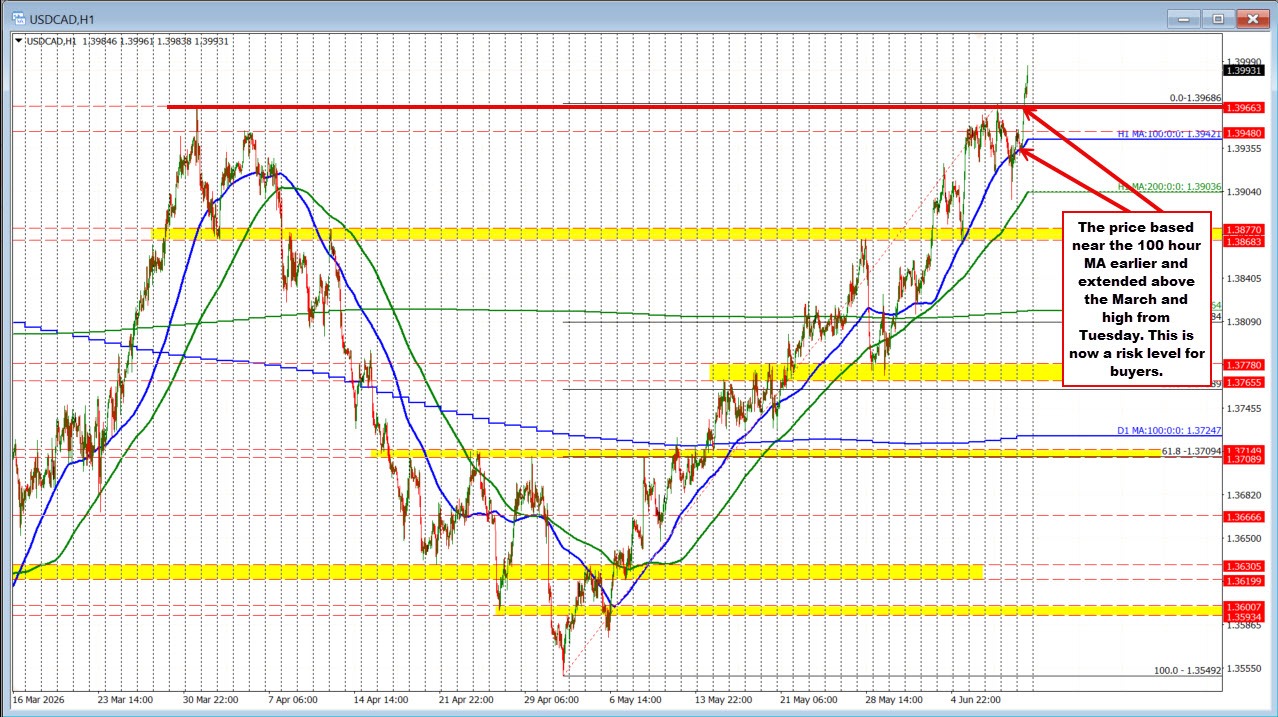Image resolution: width=1278 pixels, height=717 pixels.
Task: Click axis price 1.39040
Action: [1244, 191]
